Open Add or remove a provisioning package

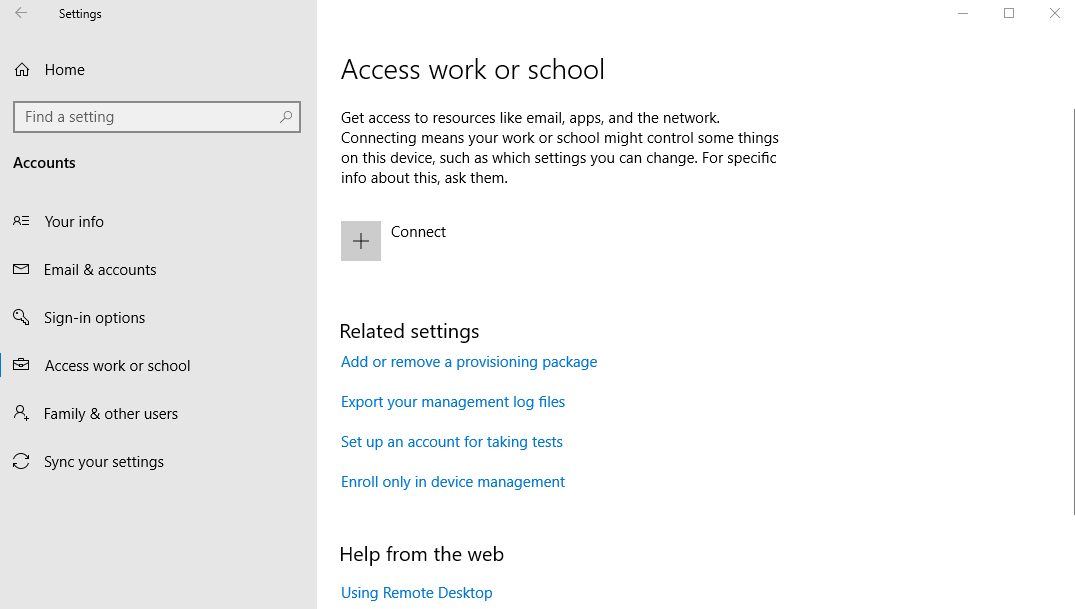[x=468, y=361]
